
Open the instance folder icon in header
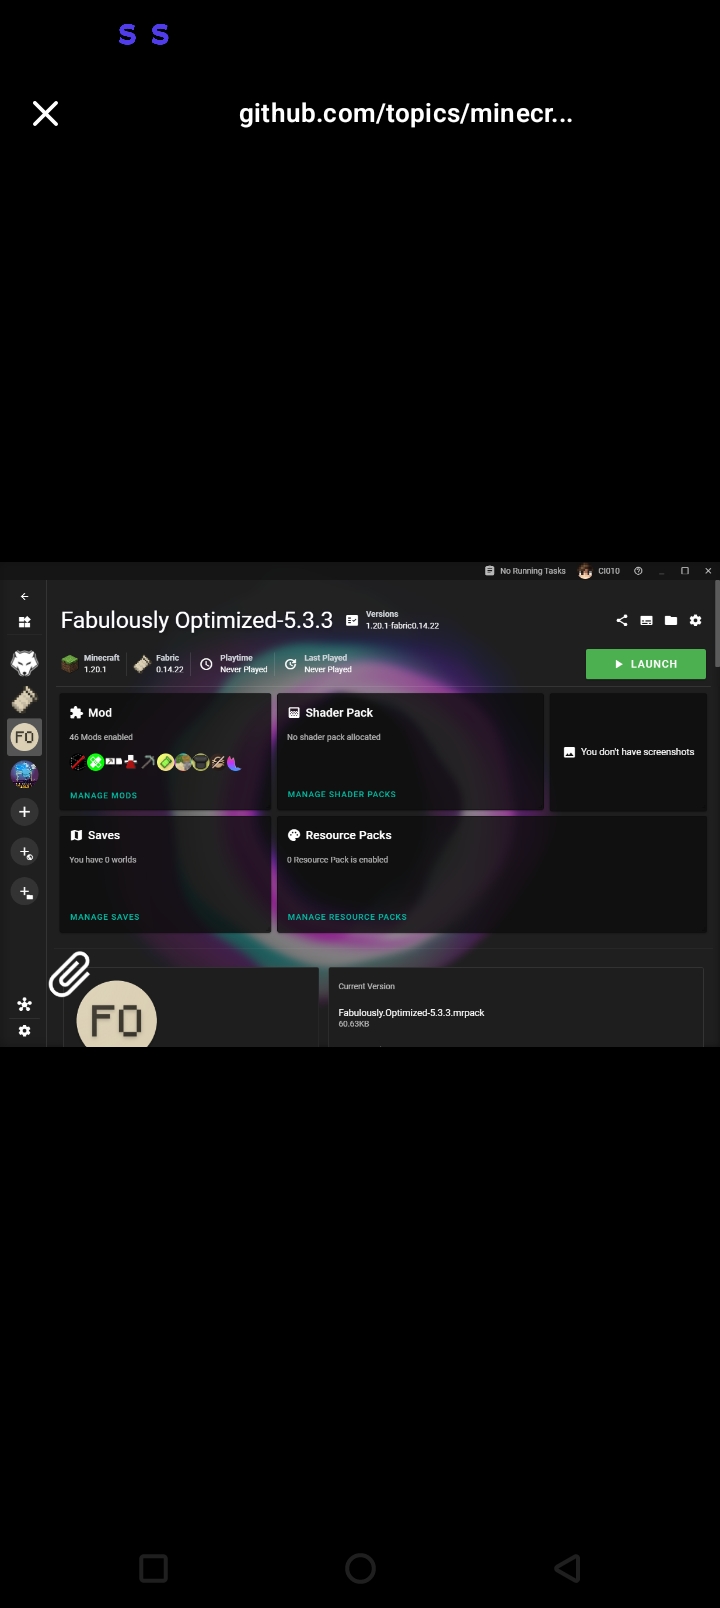(x=671, y=620)
